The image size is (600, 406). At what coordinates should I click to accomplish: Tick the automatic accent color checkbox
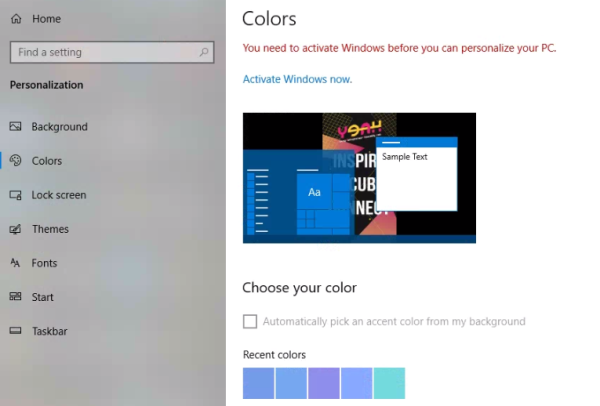click(x=250, y=321)
